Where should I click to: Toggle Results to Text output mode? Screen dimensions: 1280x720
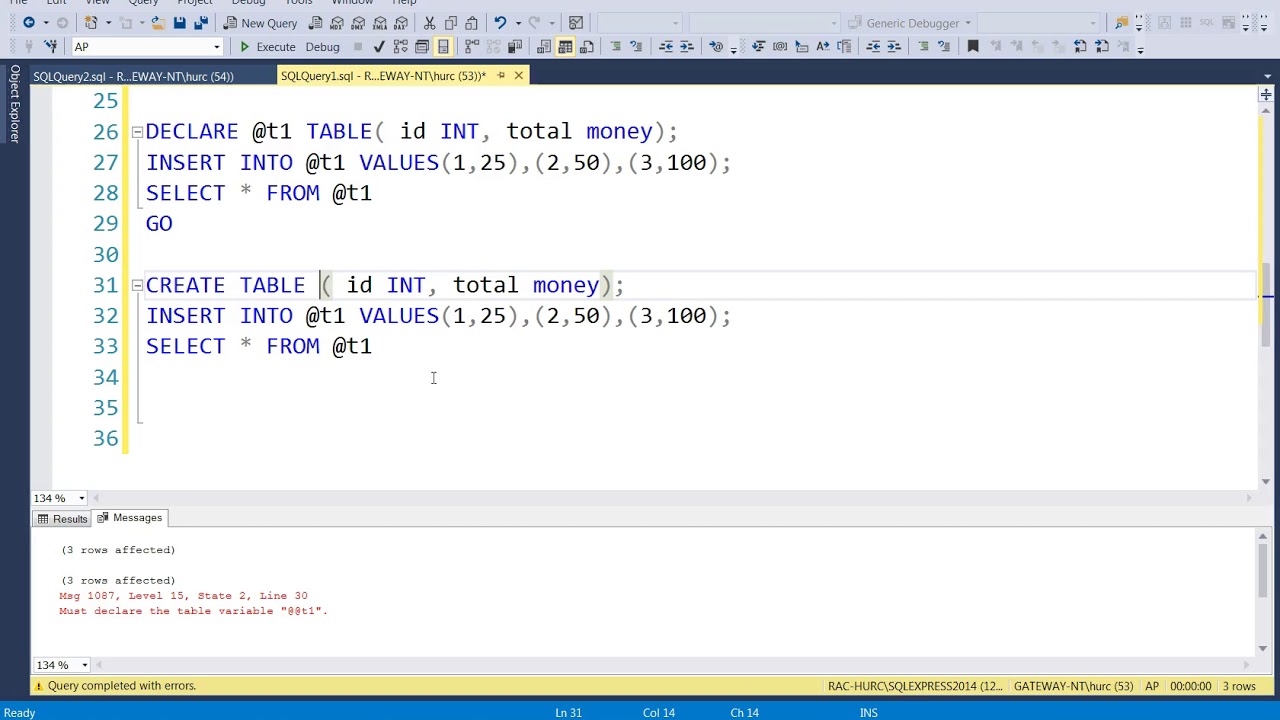pos(543,46)
